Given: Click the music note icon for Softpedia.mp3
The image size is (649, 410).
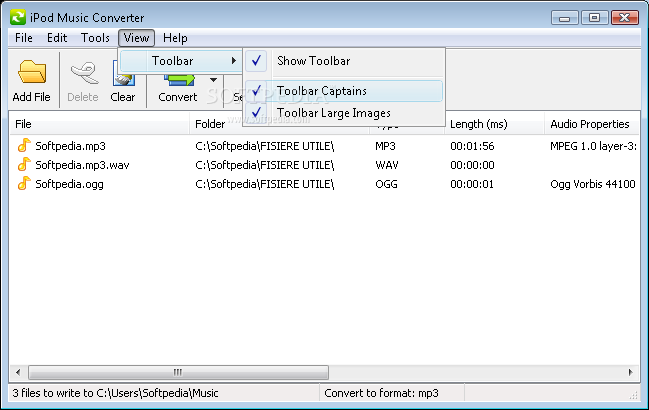Looking at the screenshot, I should coord(24,145).
